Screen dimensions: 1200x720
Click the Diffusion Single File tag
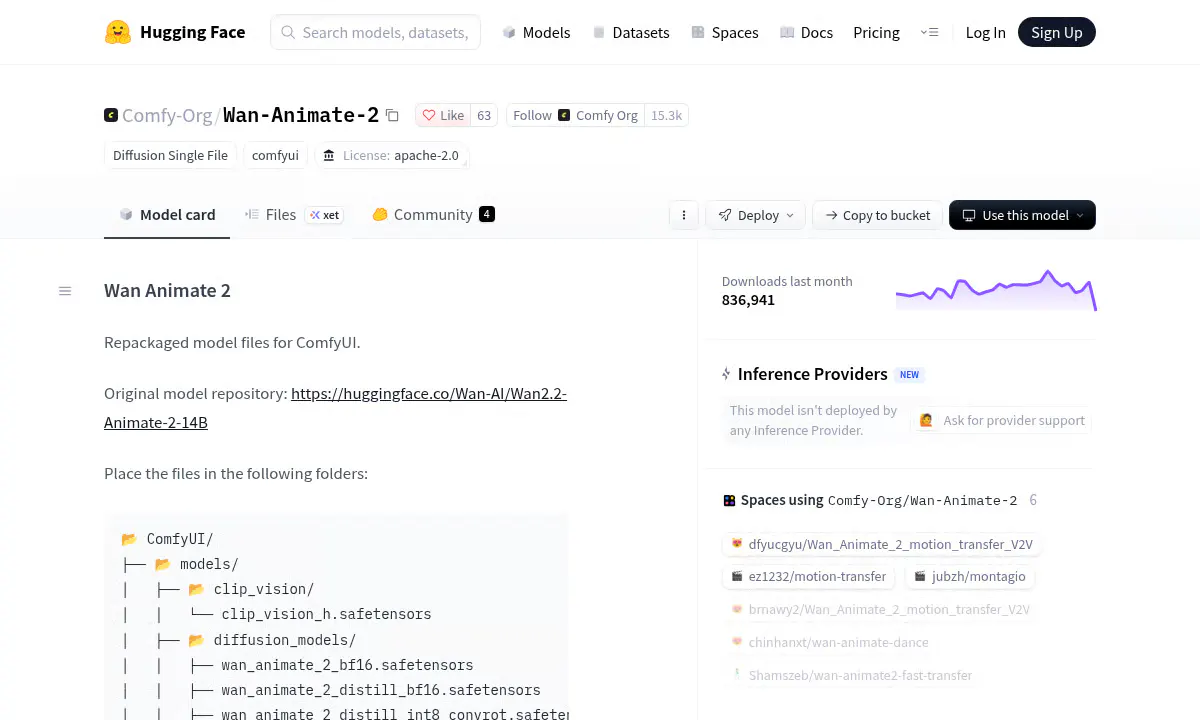pyautogui.click(x=170, y=155)
